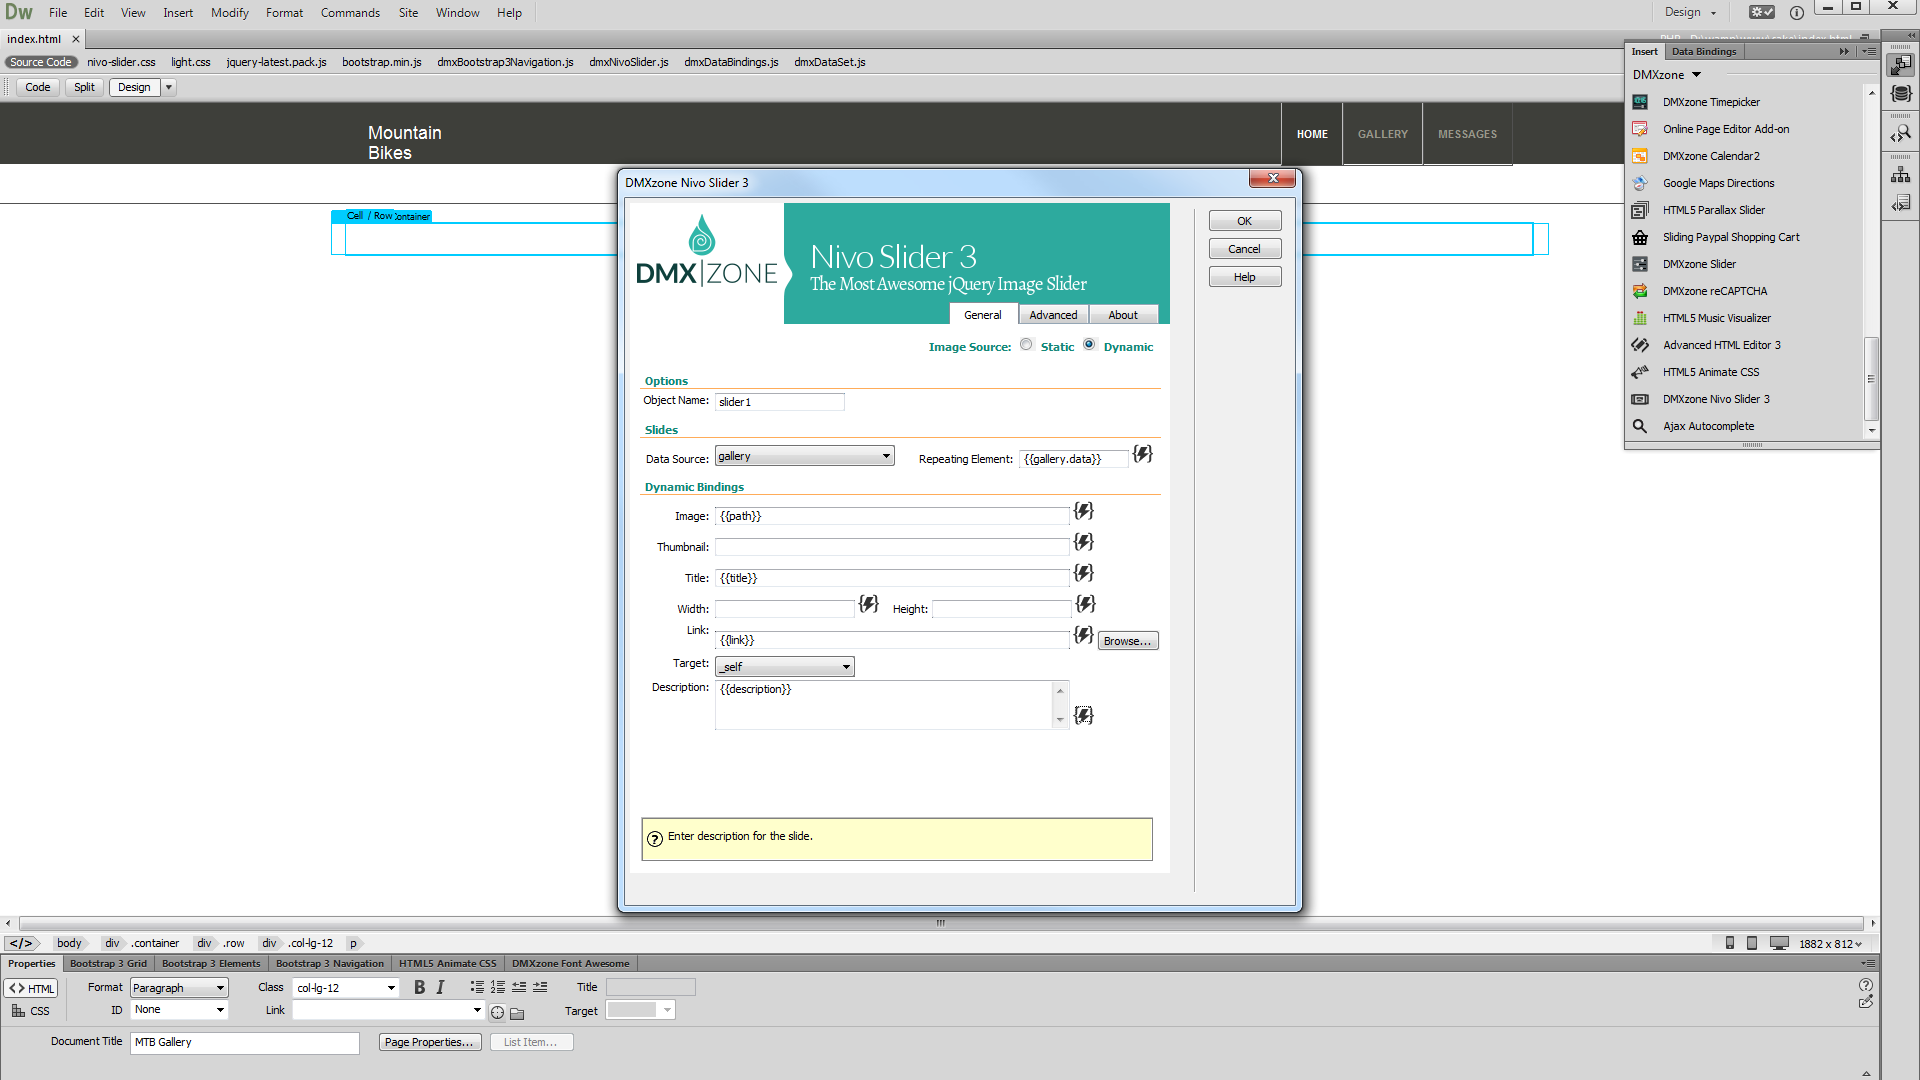1920x1080 pixels.
Task: Switch to Code view
Action: pyautogui.click(x=38, y=87)
